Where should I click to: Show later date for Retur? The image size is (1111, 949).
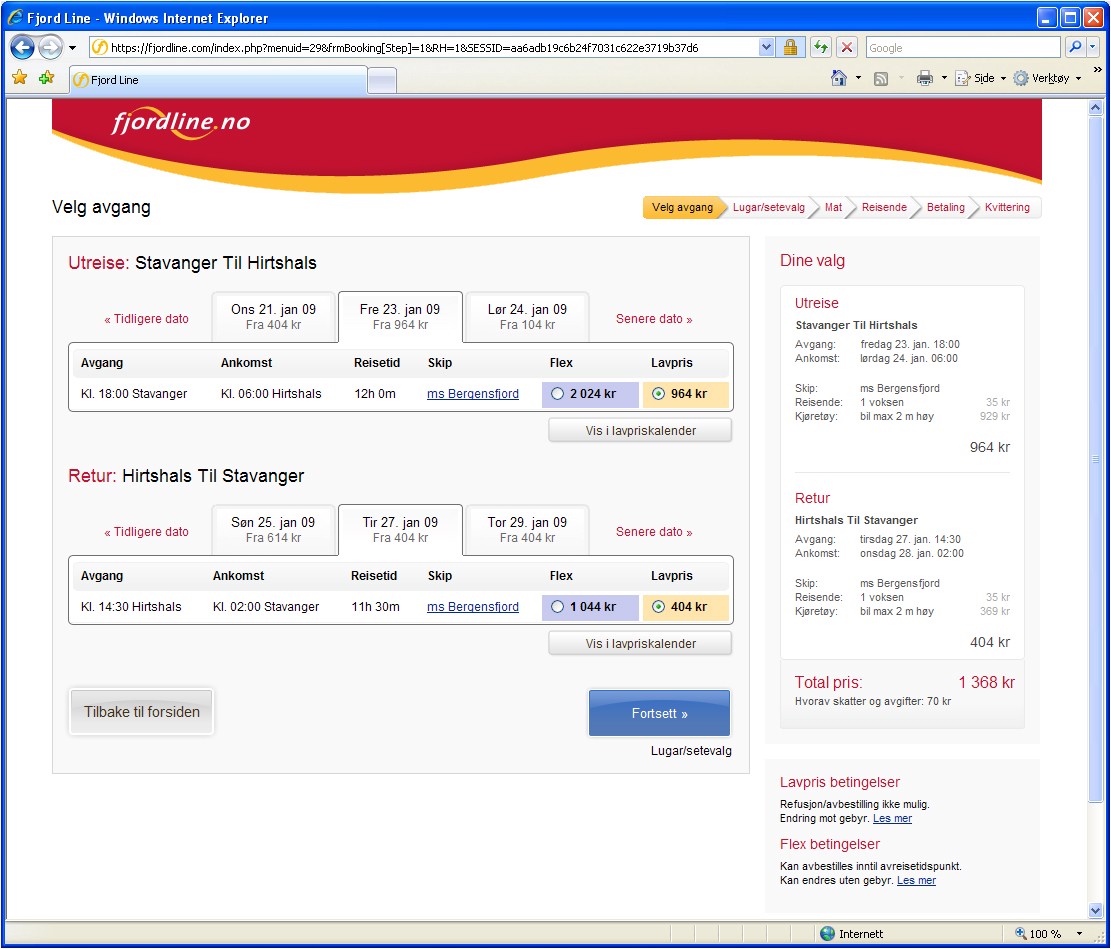pos(654,532)
